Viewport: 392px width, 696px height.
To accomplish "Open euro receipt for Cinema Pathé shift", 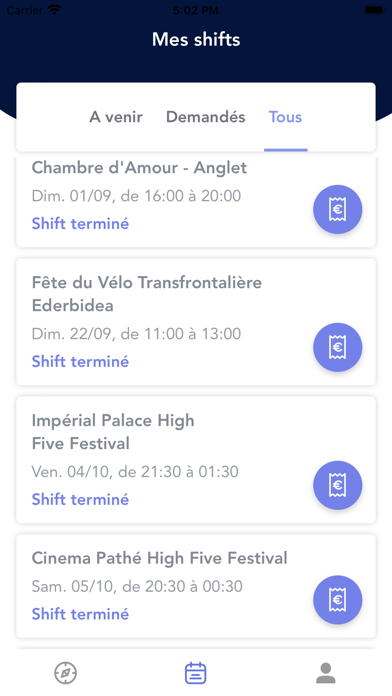I will (337, 600).
